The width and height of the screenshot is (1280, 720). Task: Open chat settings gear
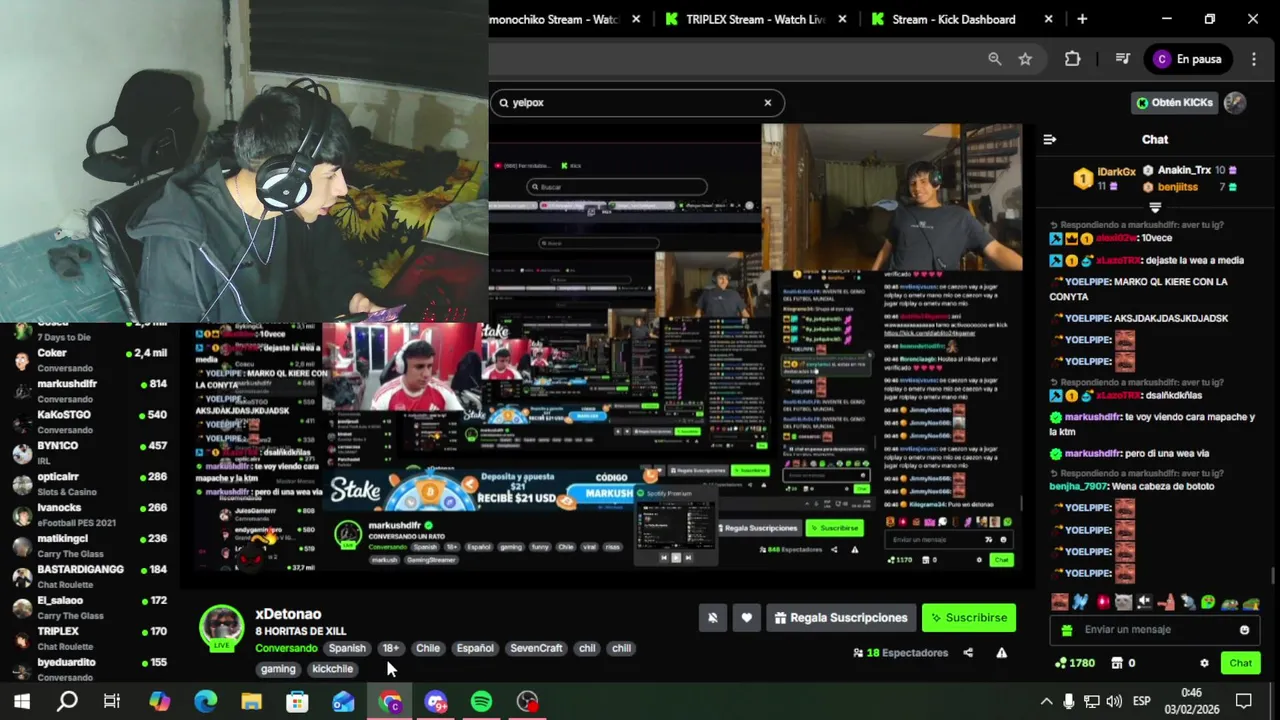click(1204, 663)
